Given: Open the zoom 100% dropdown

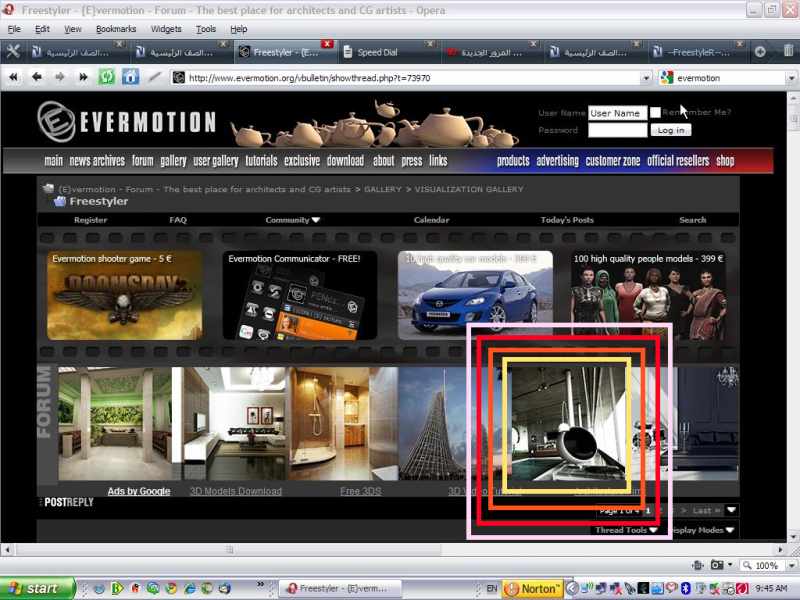Looking at the screenshot, I should click(x=792, y=565).
